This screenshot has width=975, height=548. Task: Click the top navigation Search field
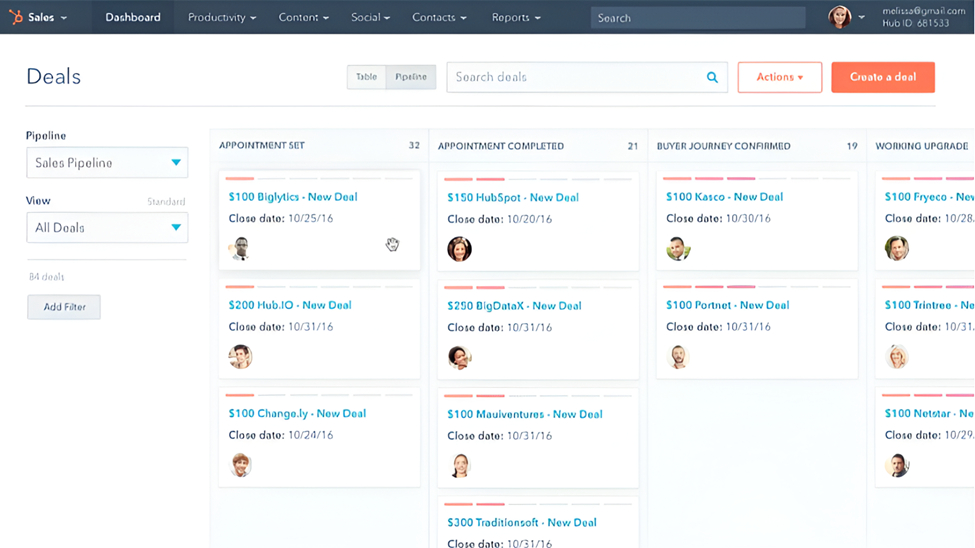[x=698, y=17]
